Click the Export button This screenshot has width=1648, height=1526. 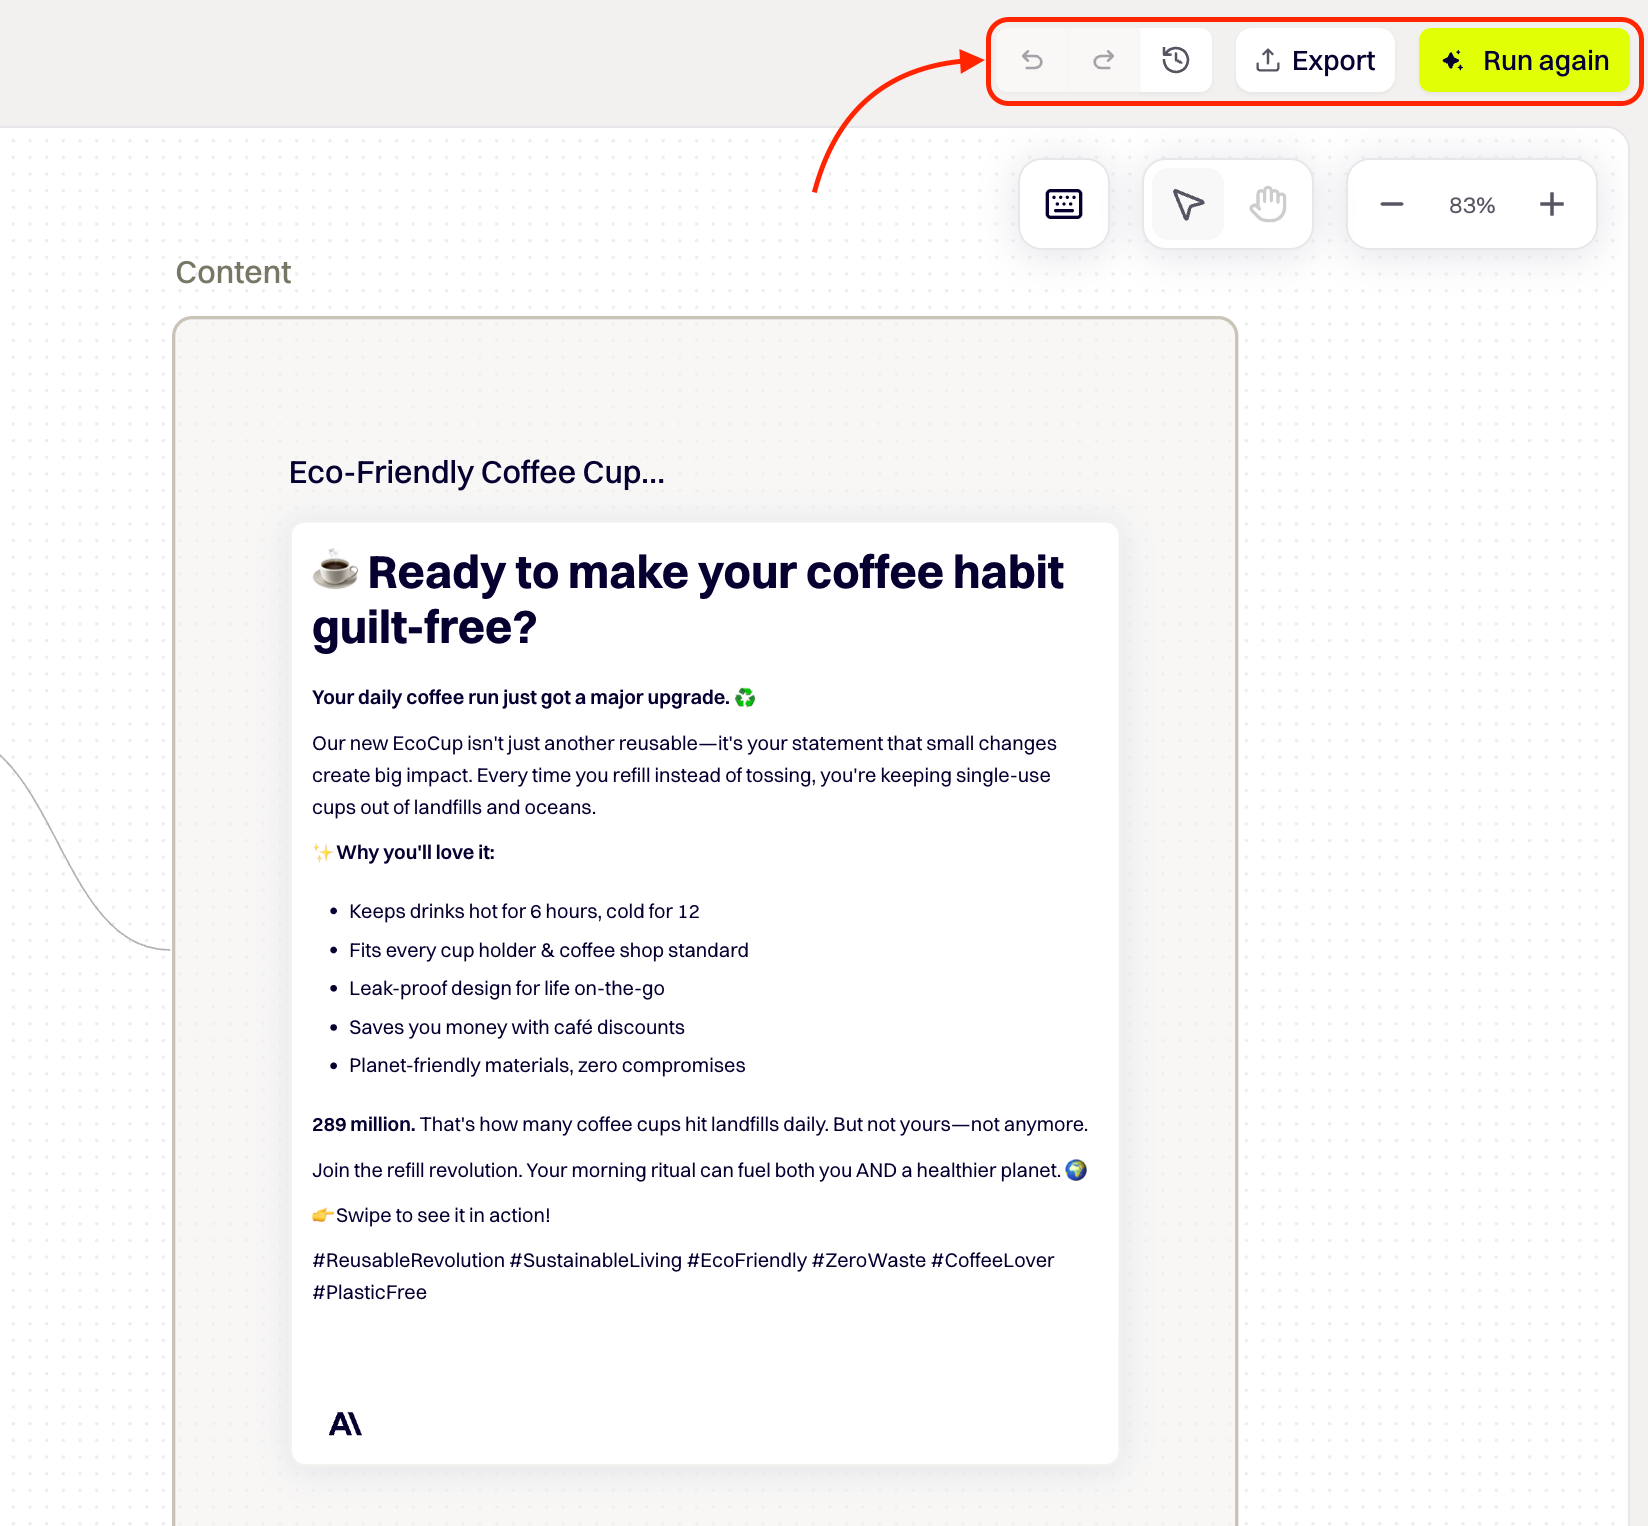coord(1315,61)
